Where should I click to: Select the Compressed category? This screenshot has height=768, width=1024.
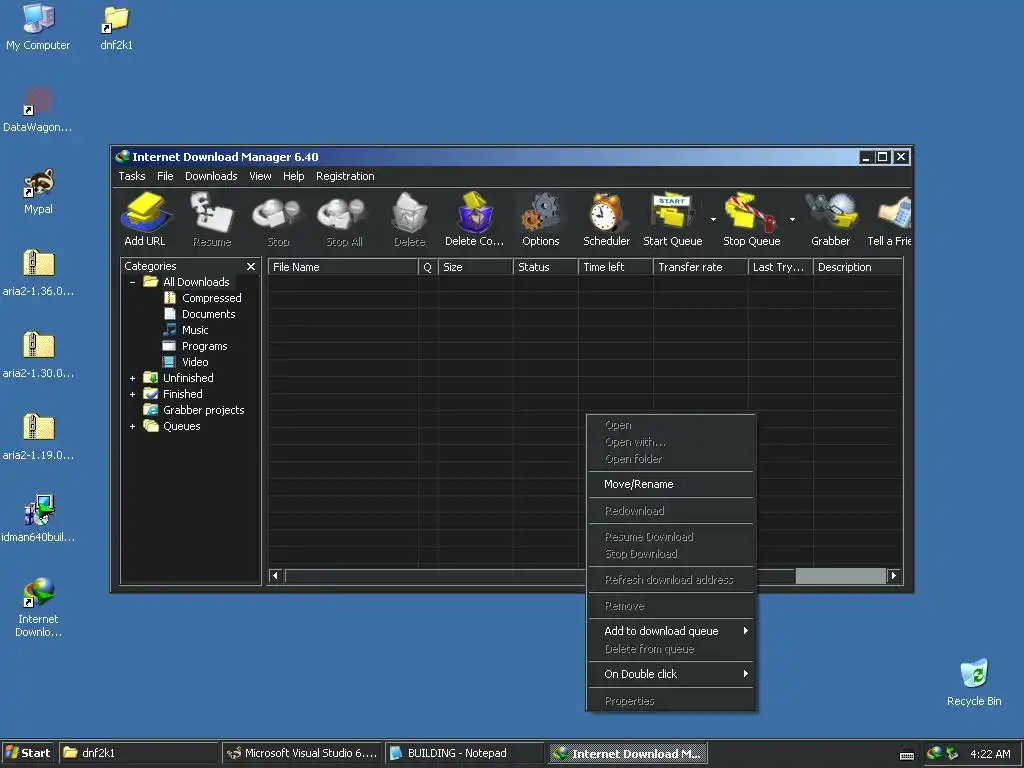click(212, 298)
